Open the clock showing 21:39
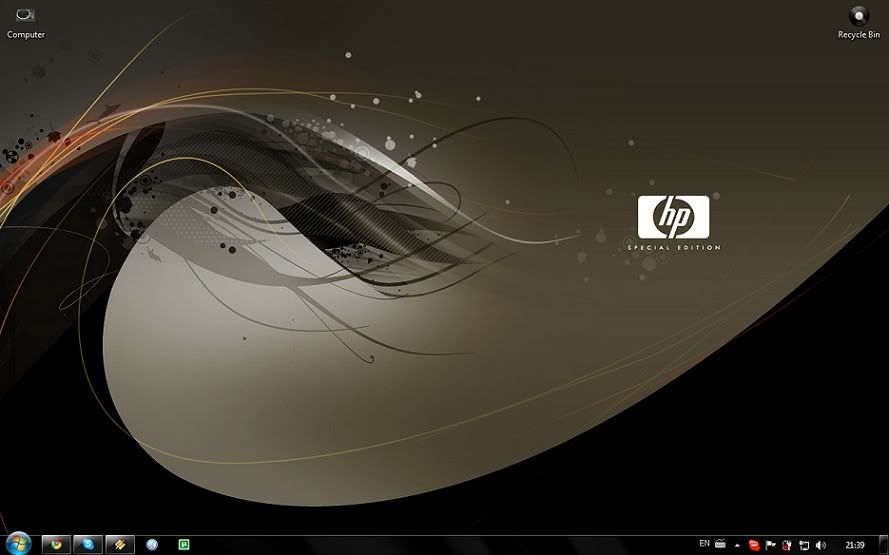889x555 pixels. point(855,545)
